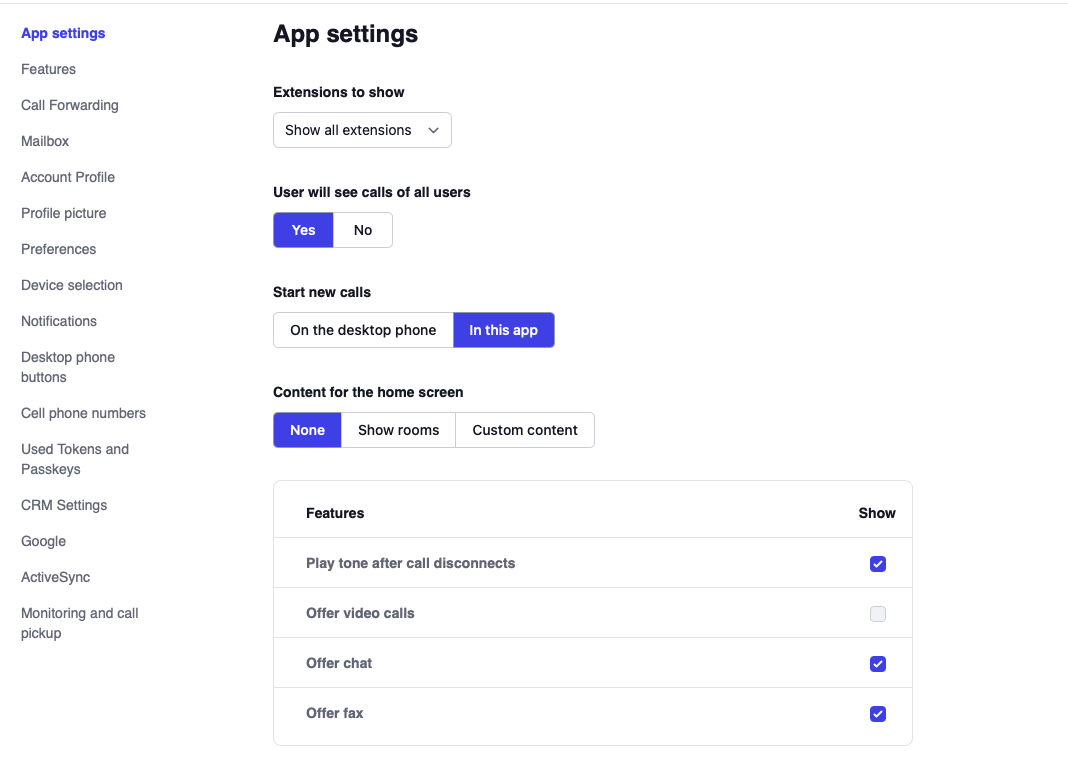The image size is (1068, 759).
Task: Open Used Tokens and Passkeys
Action: 74,459
